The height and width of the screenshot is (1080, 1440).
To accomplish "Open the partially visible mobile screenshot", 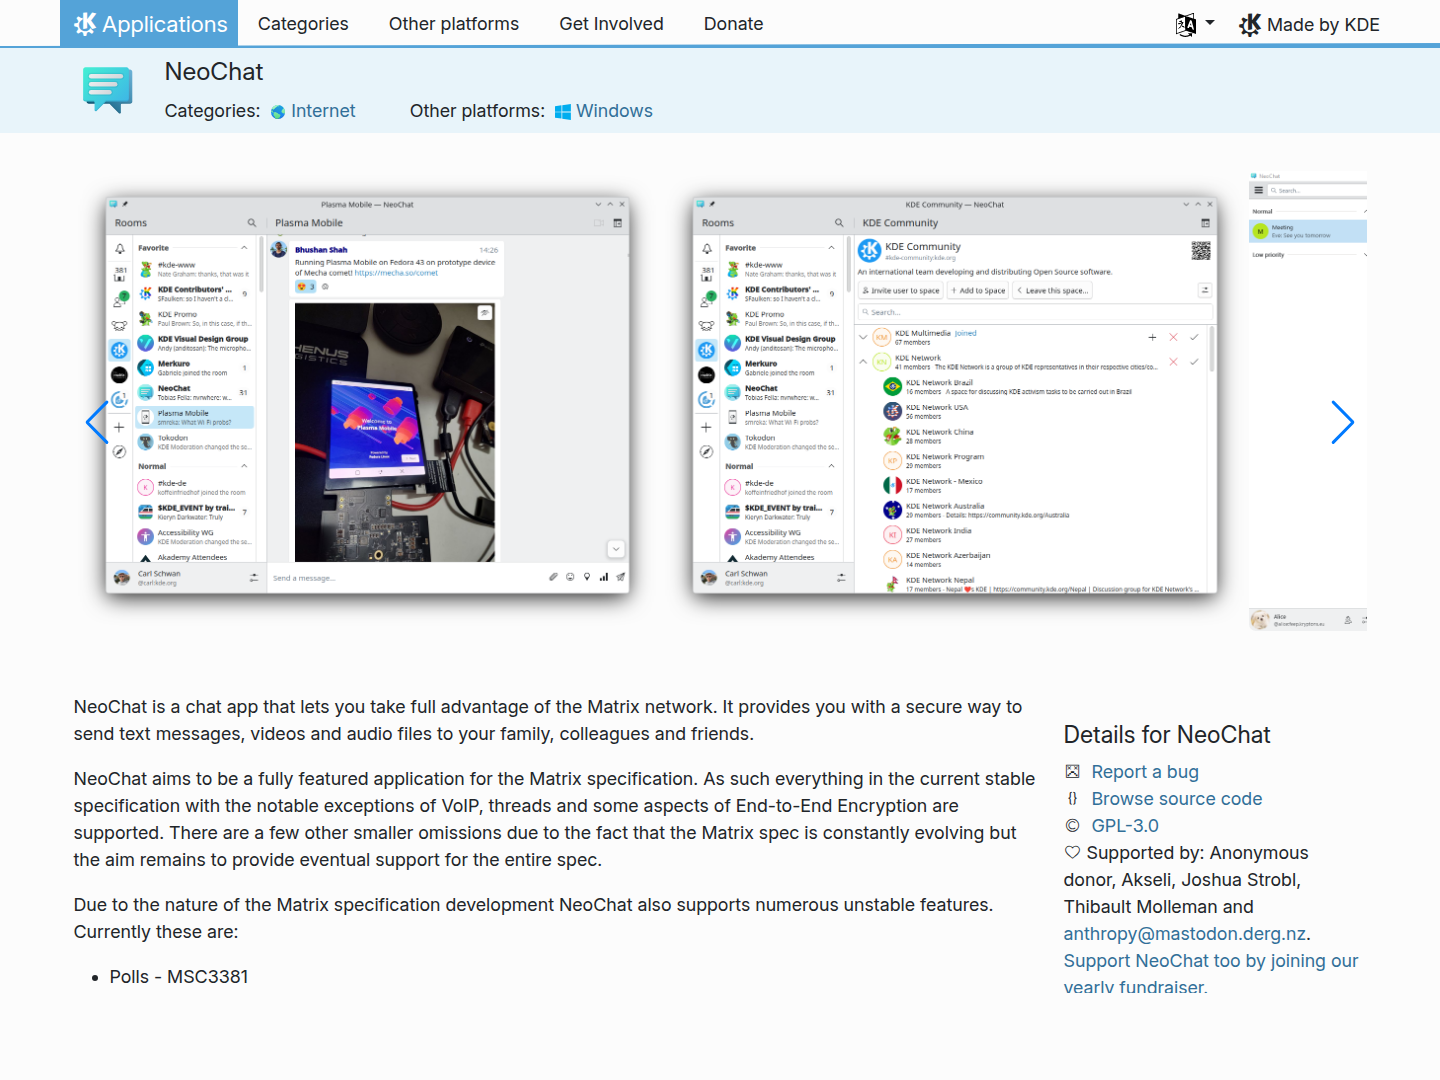I will click(x=1308, y=400).
